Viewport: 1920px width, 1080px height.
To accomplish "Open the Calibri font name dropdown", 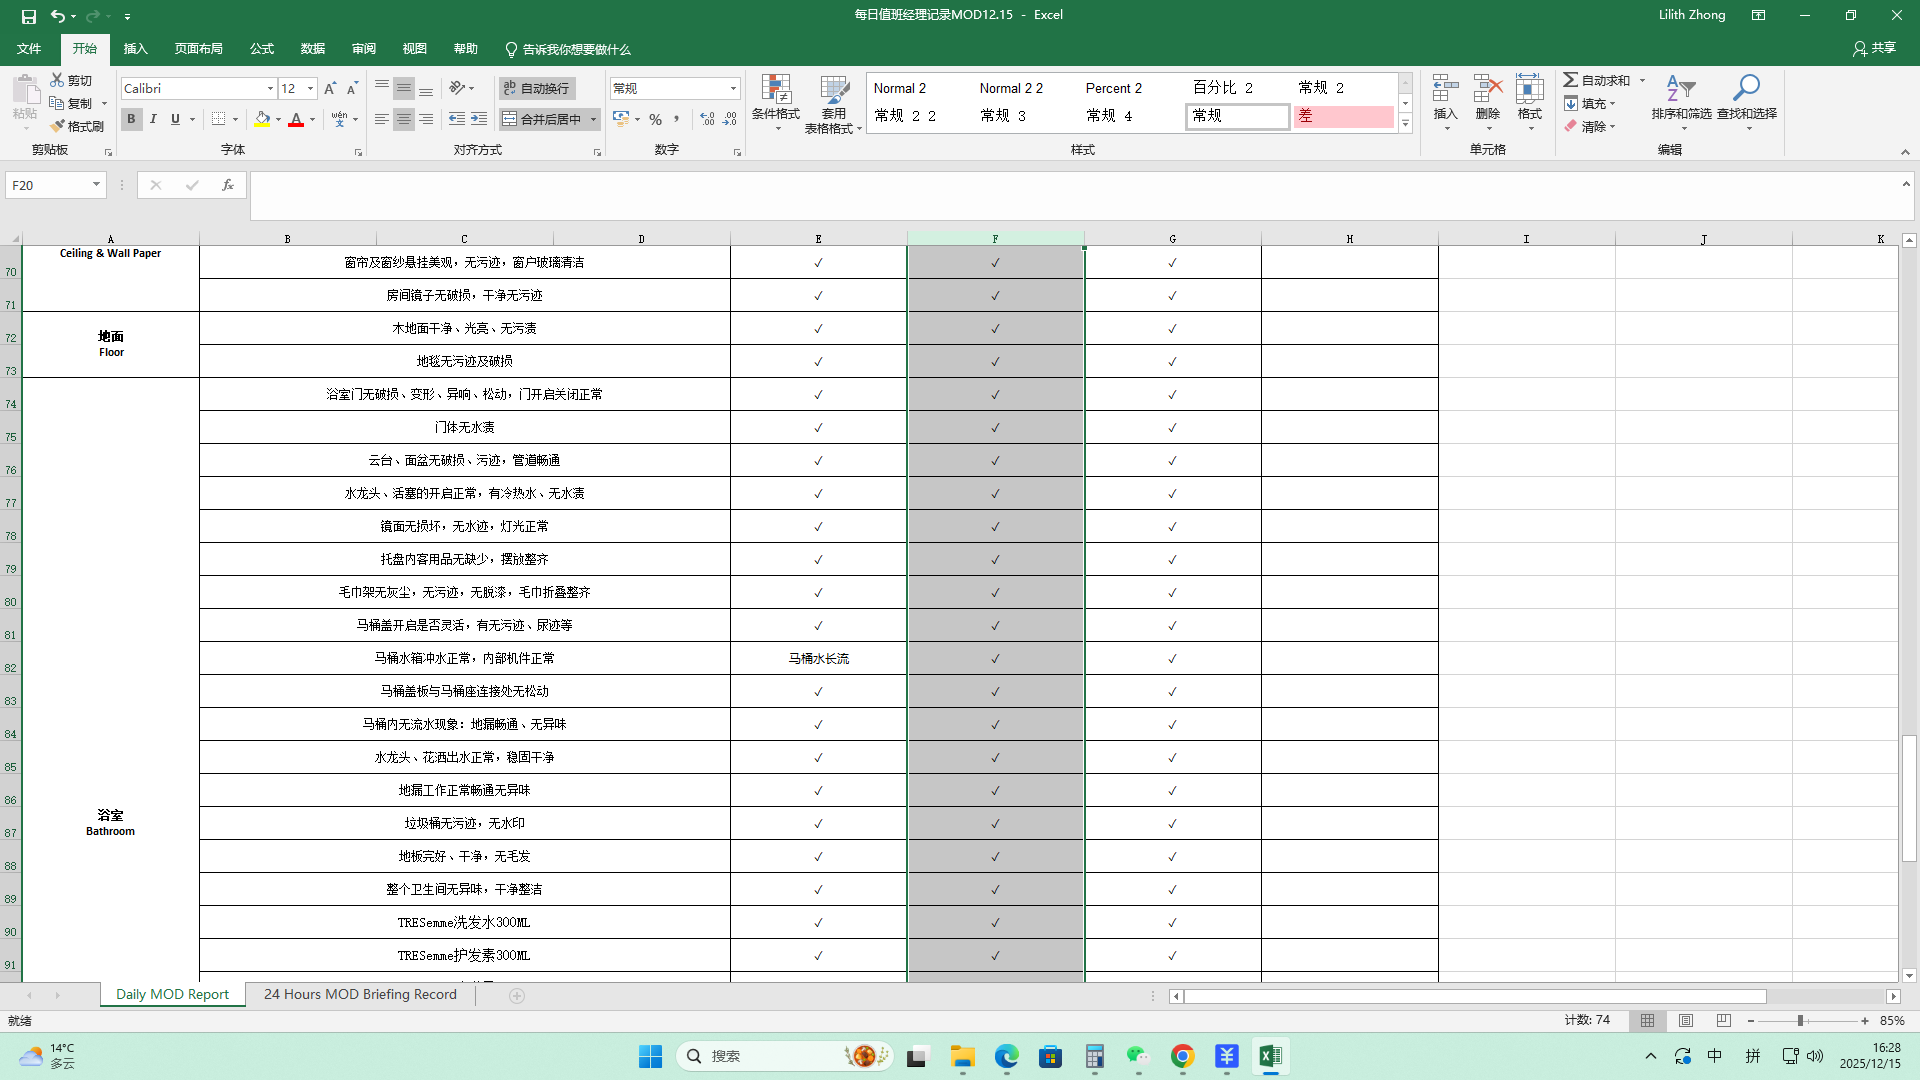I will coord(270,89).
